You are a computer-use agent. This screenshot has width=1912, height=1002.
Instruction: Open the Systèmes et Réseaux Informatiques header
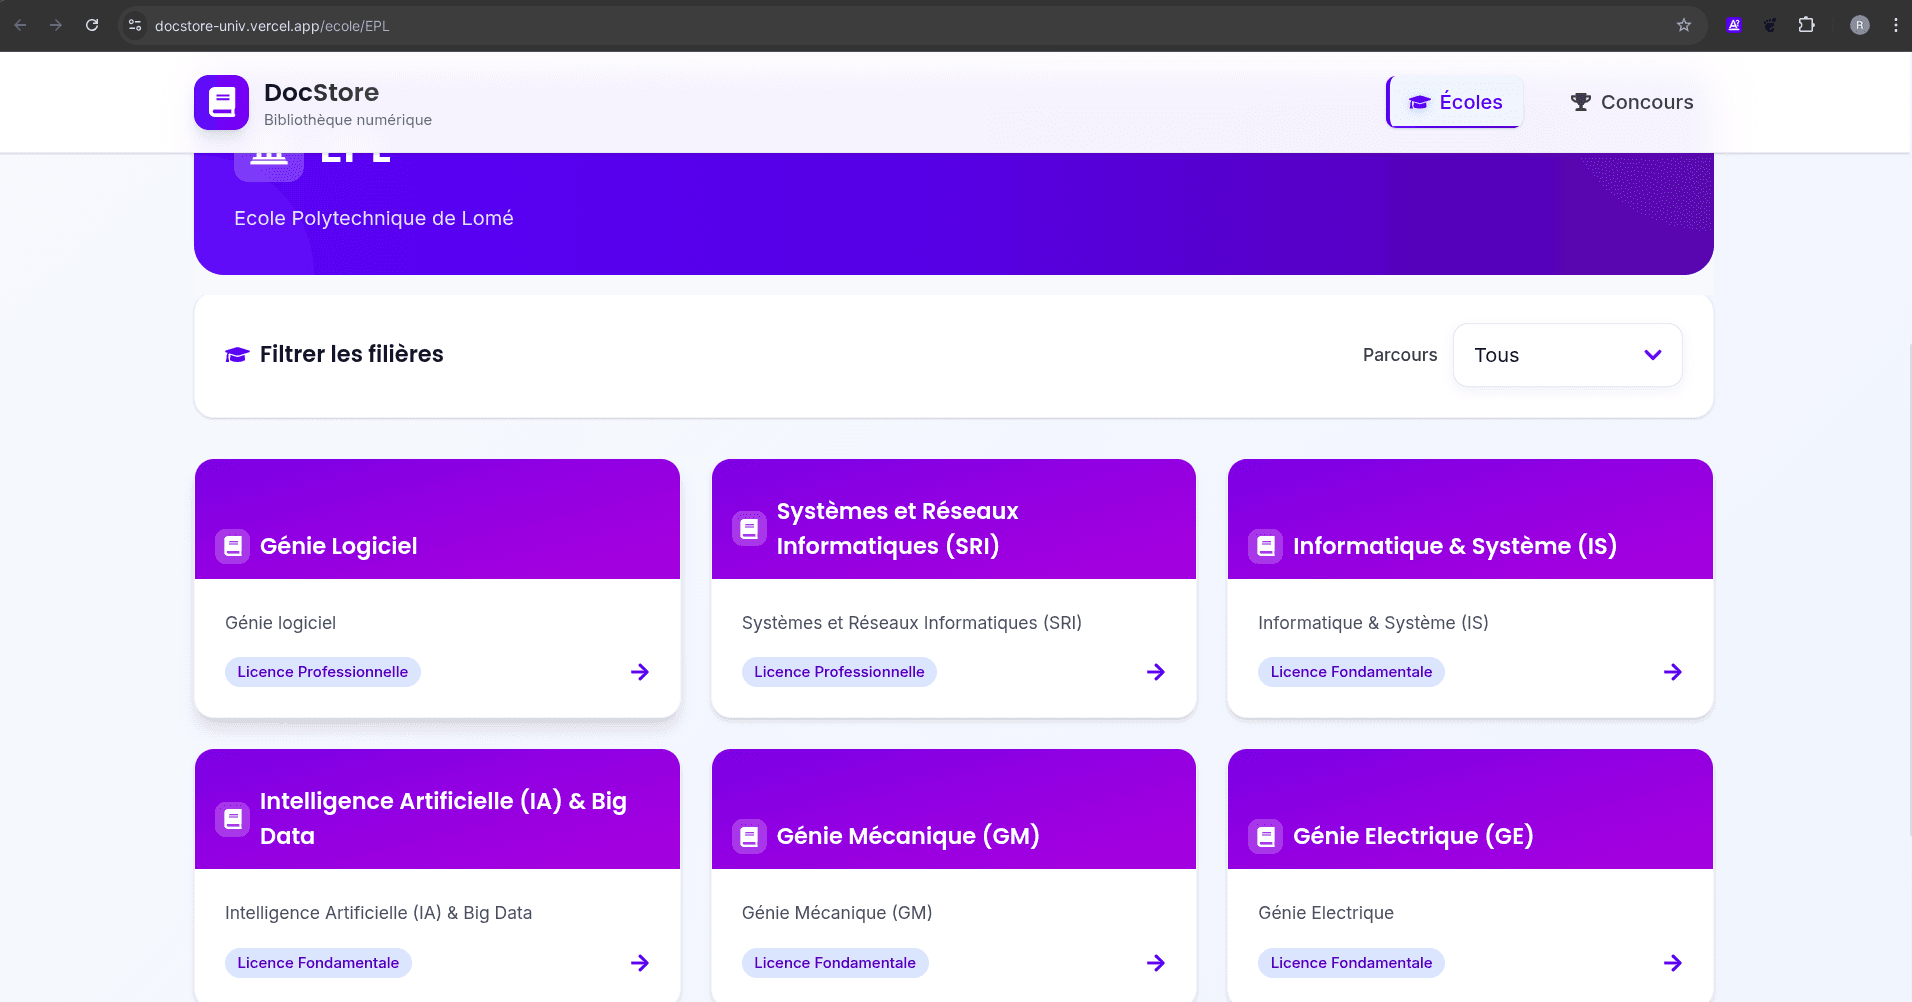coord(897,528)
